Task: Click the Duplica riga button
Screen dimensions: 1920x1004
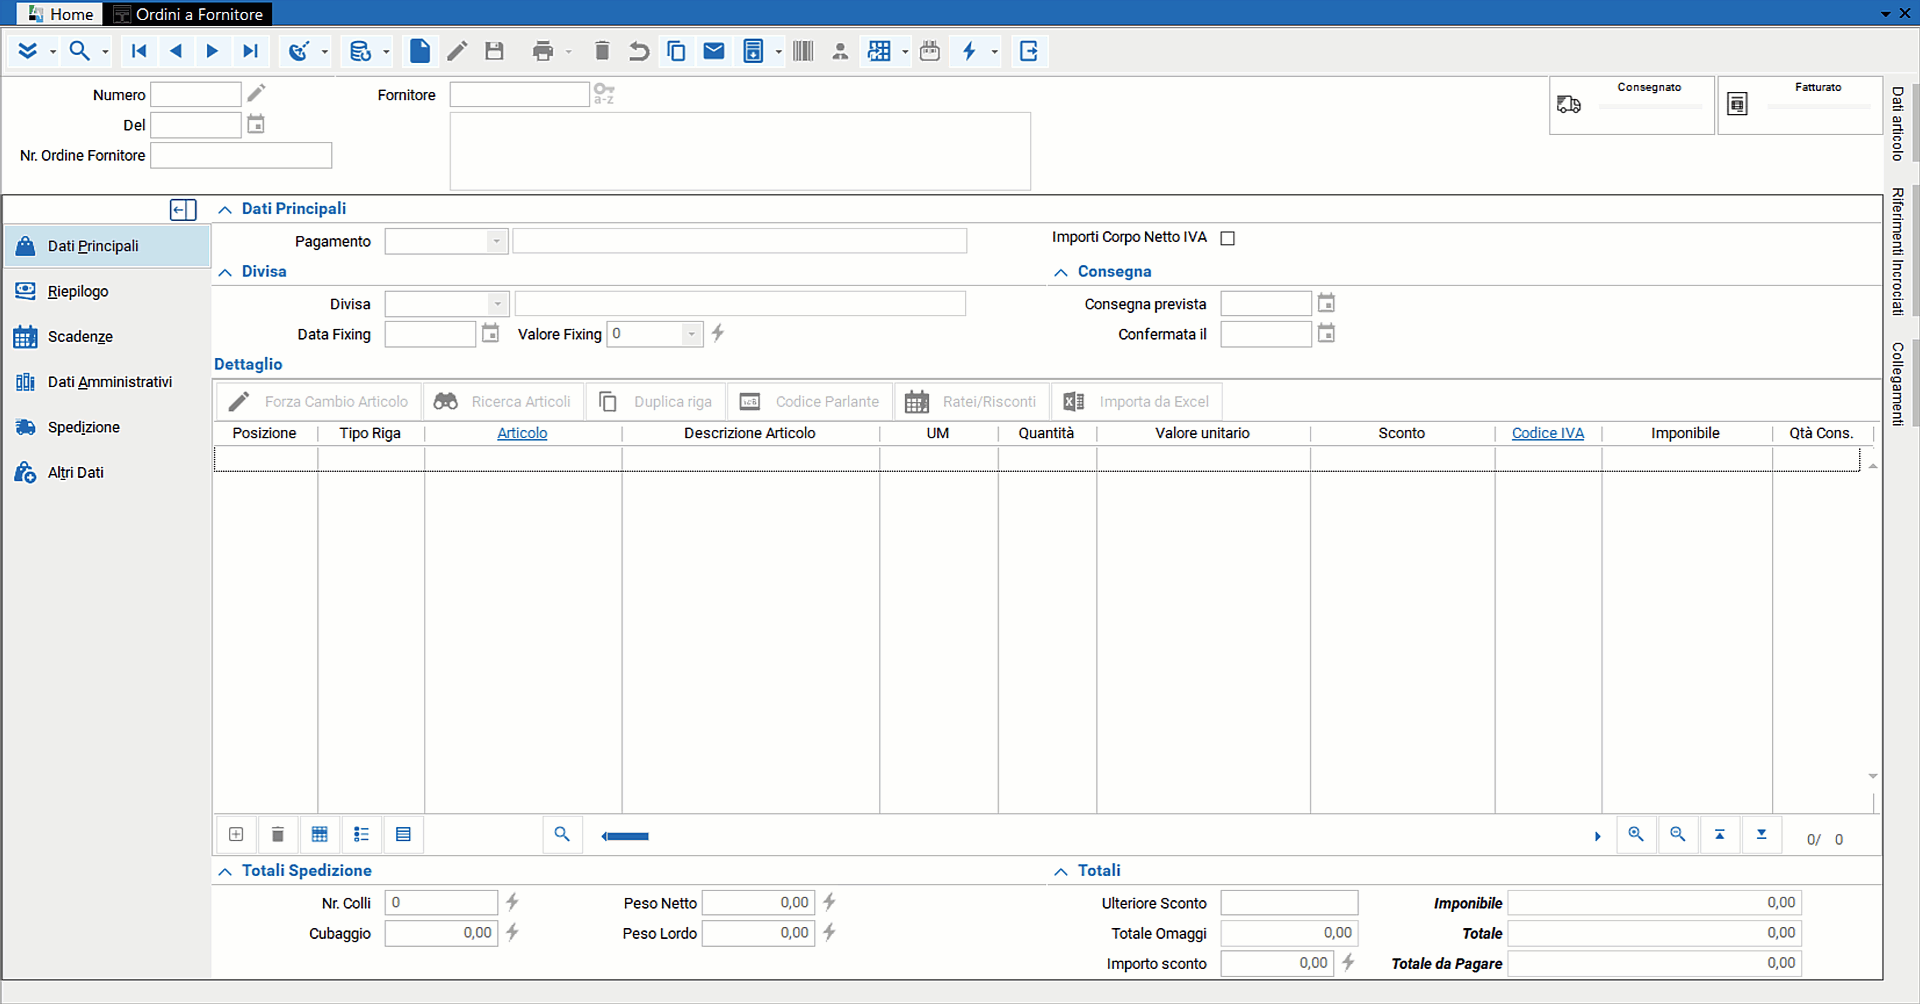Action: coord(656,401)
